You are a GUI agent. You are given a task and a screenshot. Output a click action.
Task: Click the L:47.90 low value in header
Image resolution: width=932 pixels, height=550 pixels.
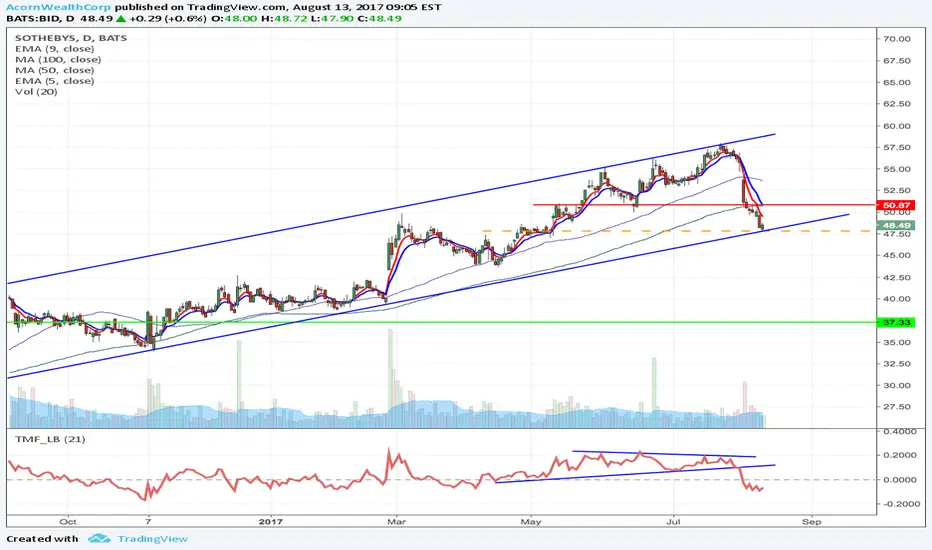coord(332,18)
